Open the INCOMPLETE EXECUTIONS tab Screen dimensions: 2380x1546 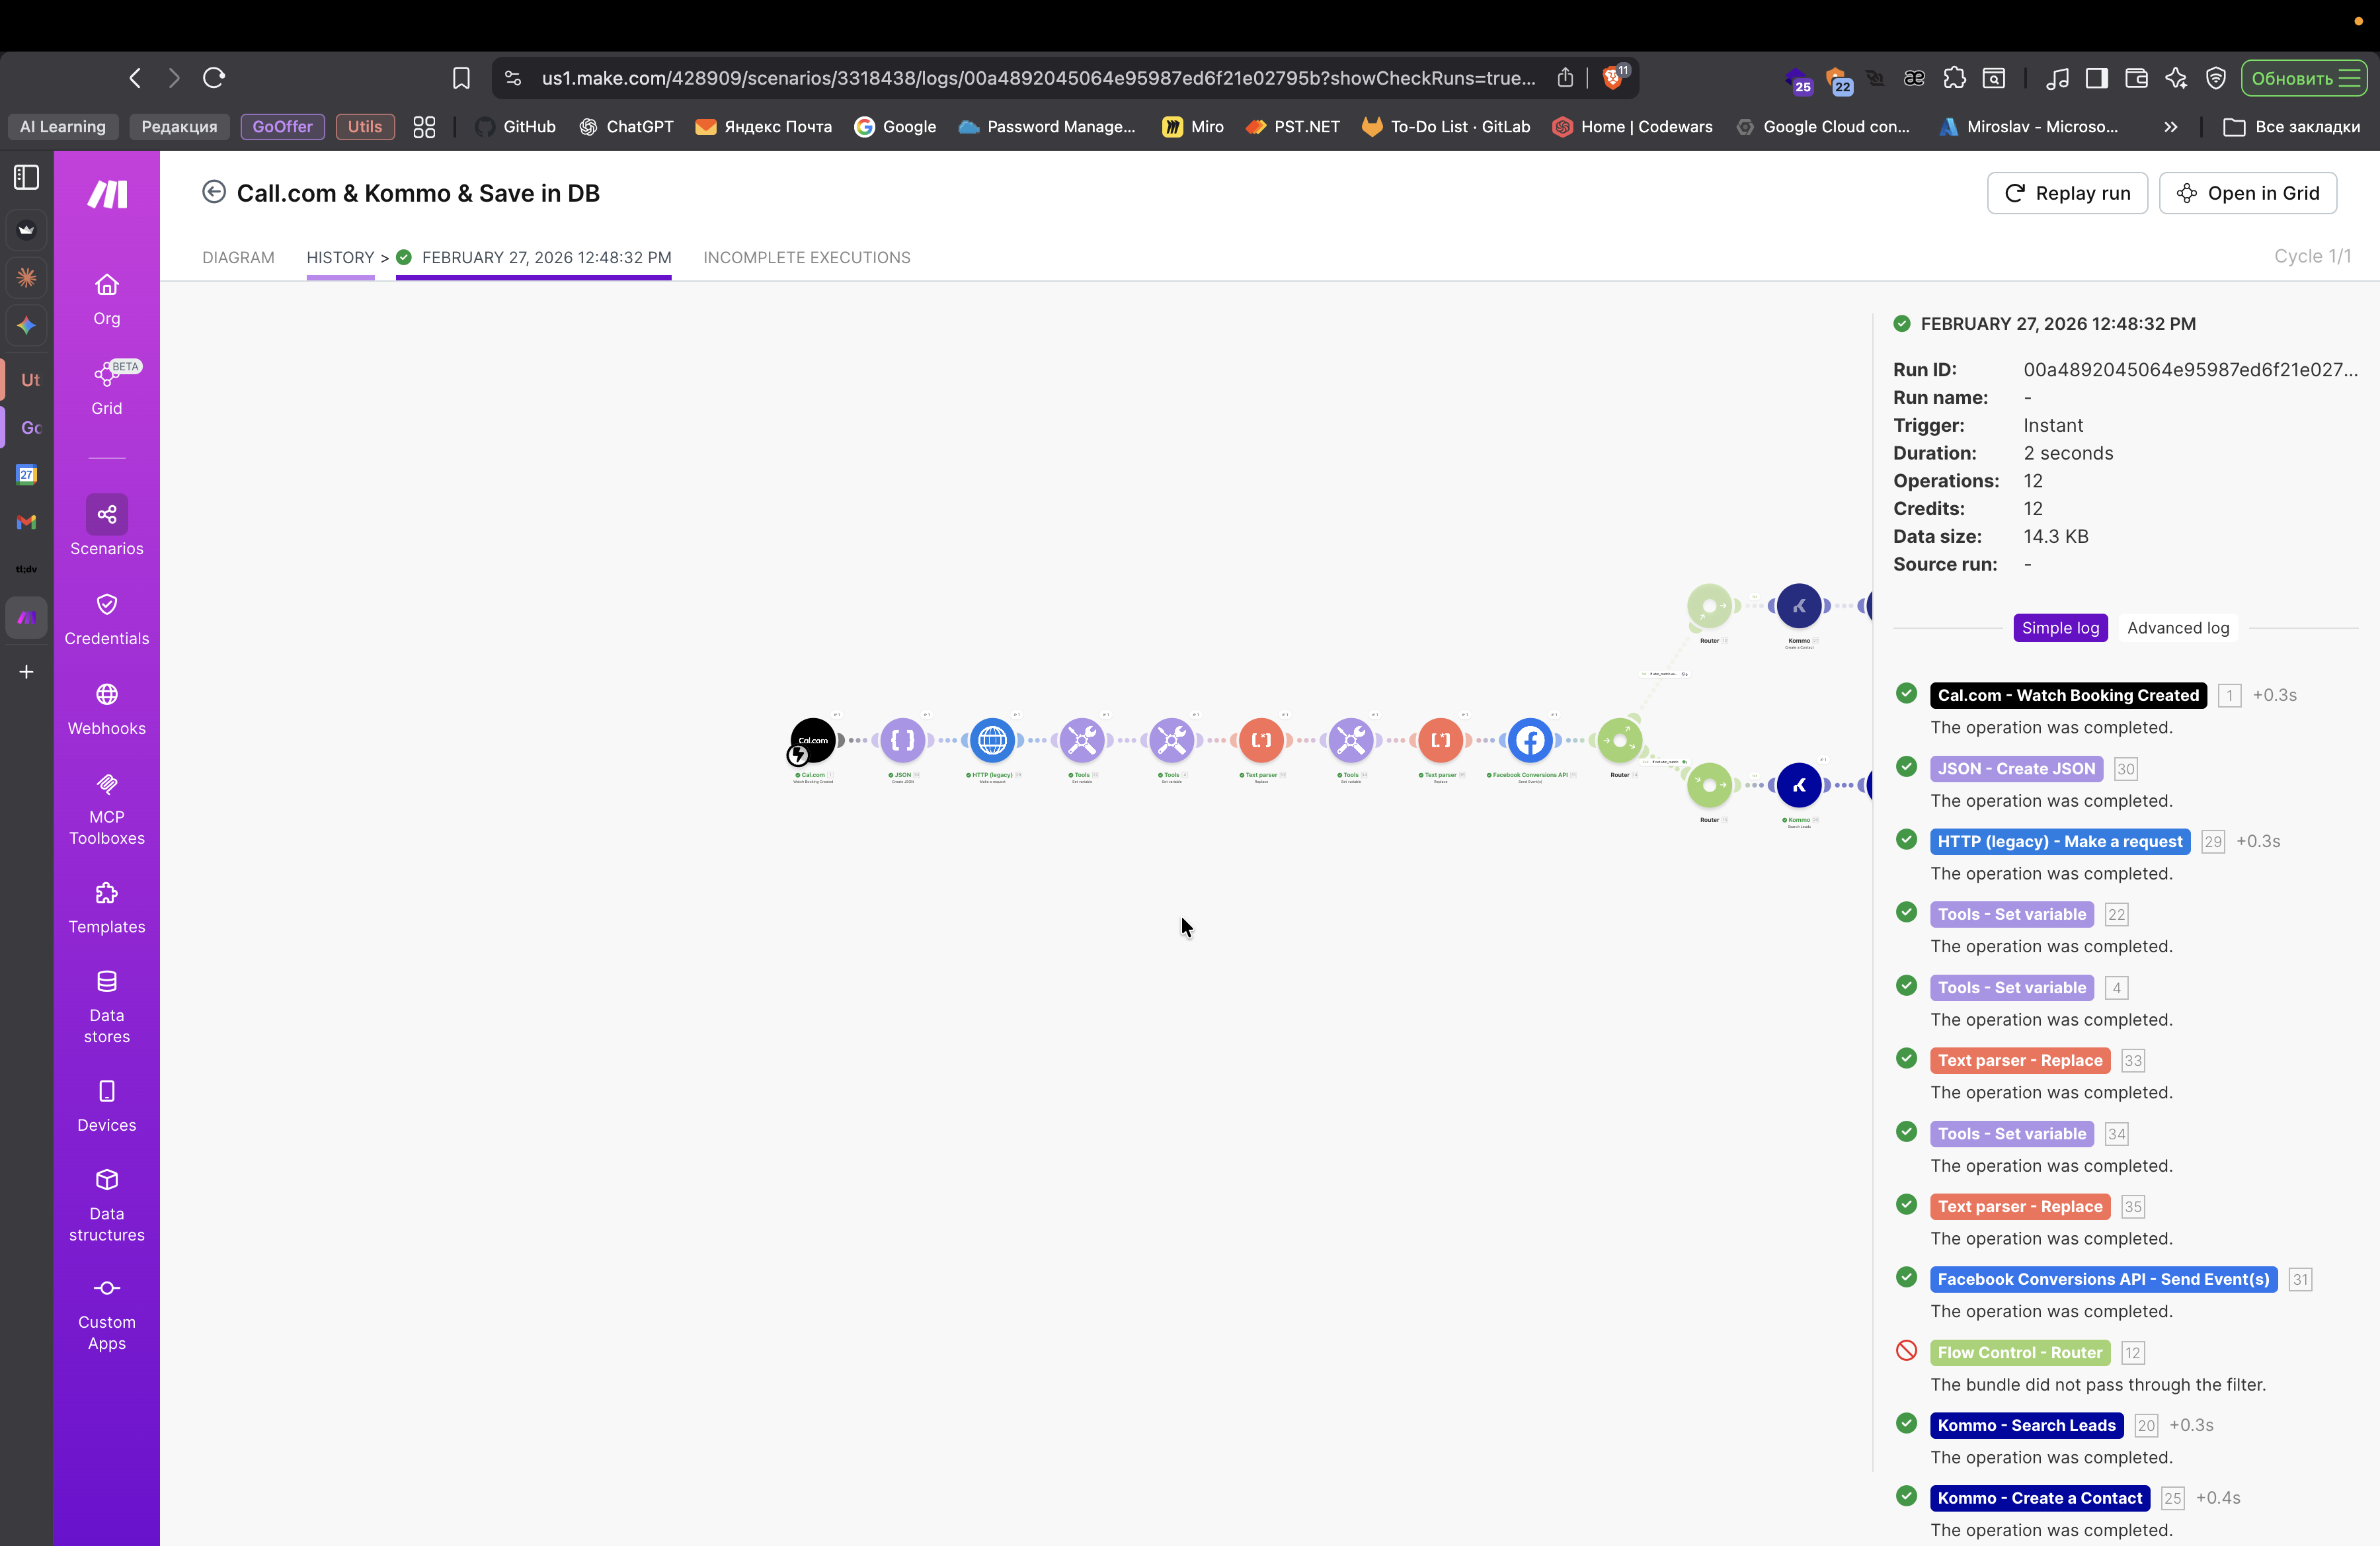tap(806, 257)
